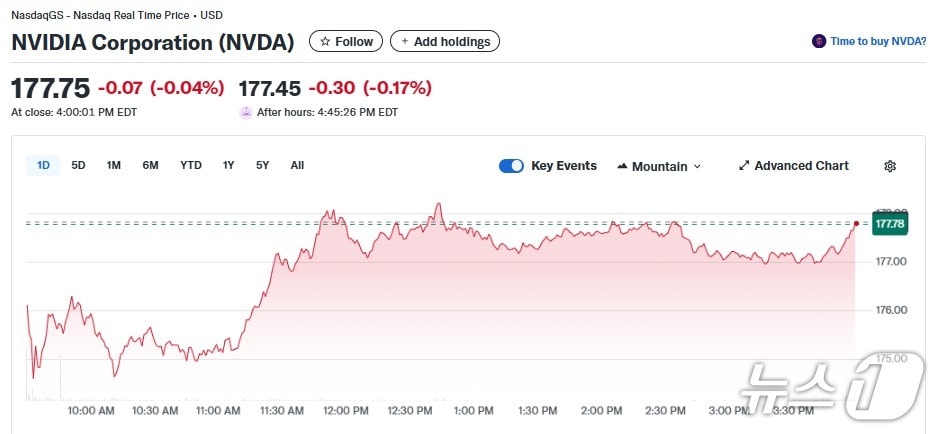Select the 1D time range tab
The height and width of the screenshot is (434, 938).
click(43, 166)
